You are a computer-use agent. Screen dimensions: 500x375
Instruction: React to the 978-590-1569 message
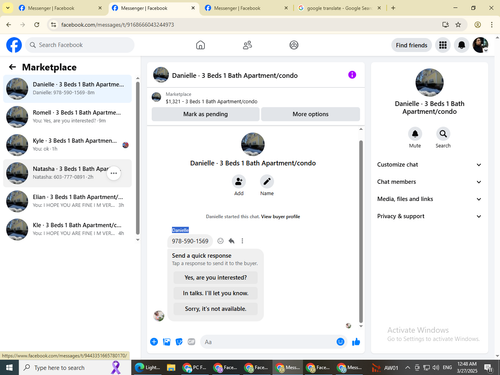(x=220, y=241)
